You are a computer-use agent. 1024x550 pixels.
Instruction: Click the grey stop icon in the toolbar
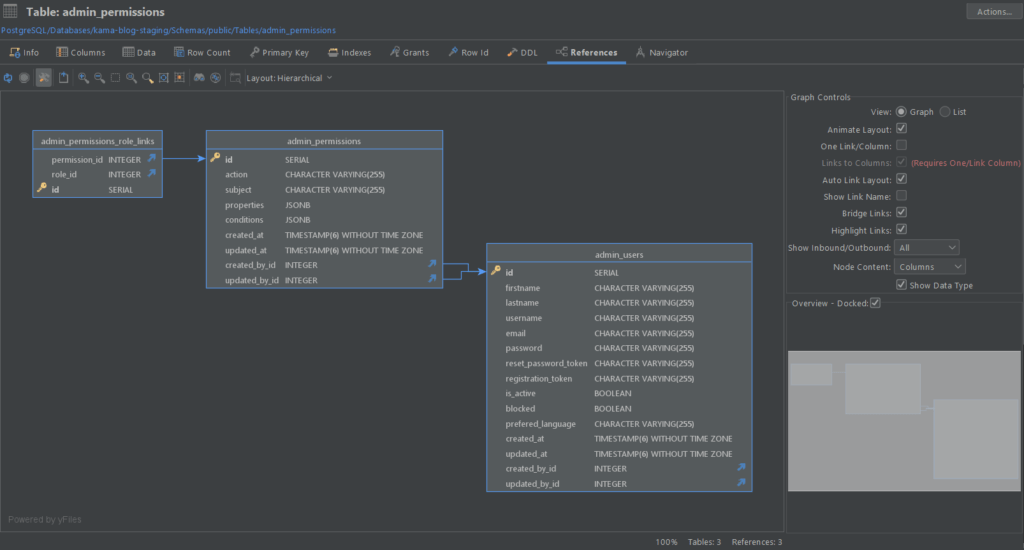(24, 78)
